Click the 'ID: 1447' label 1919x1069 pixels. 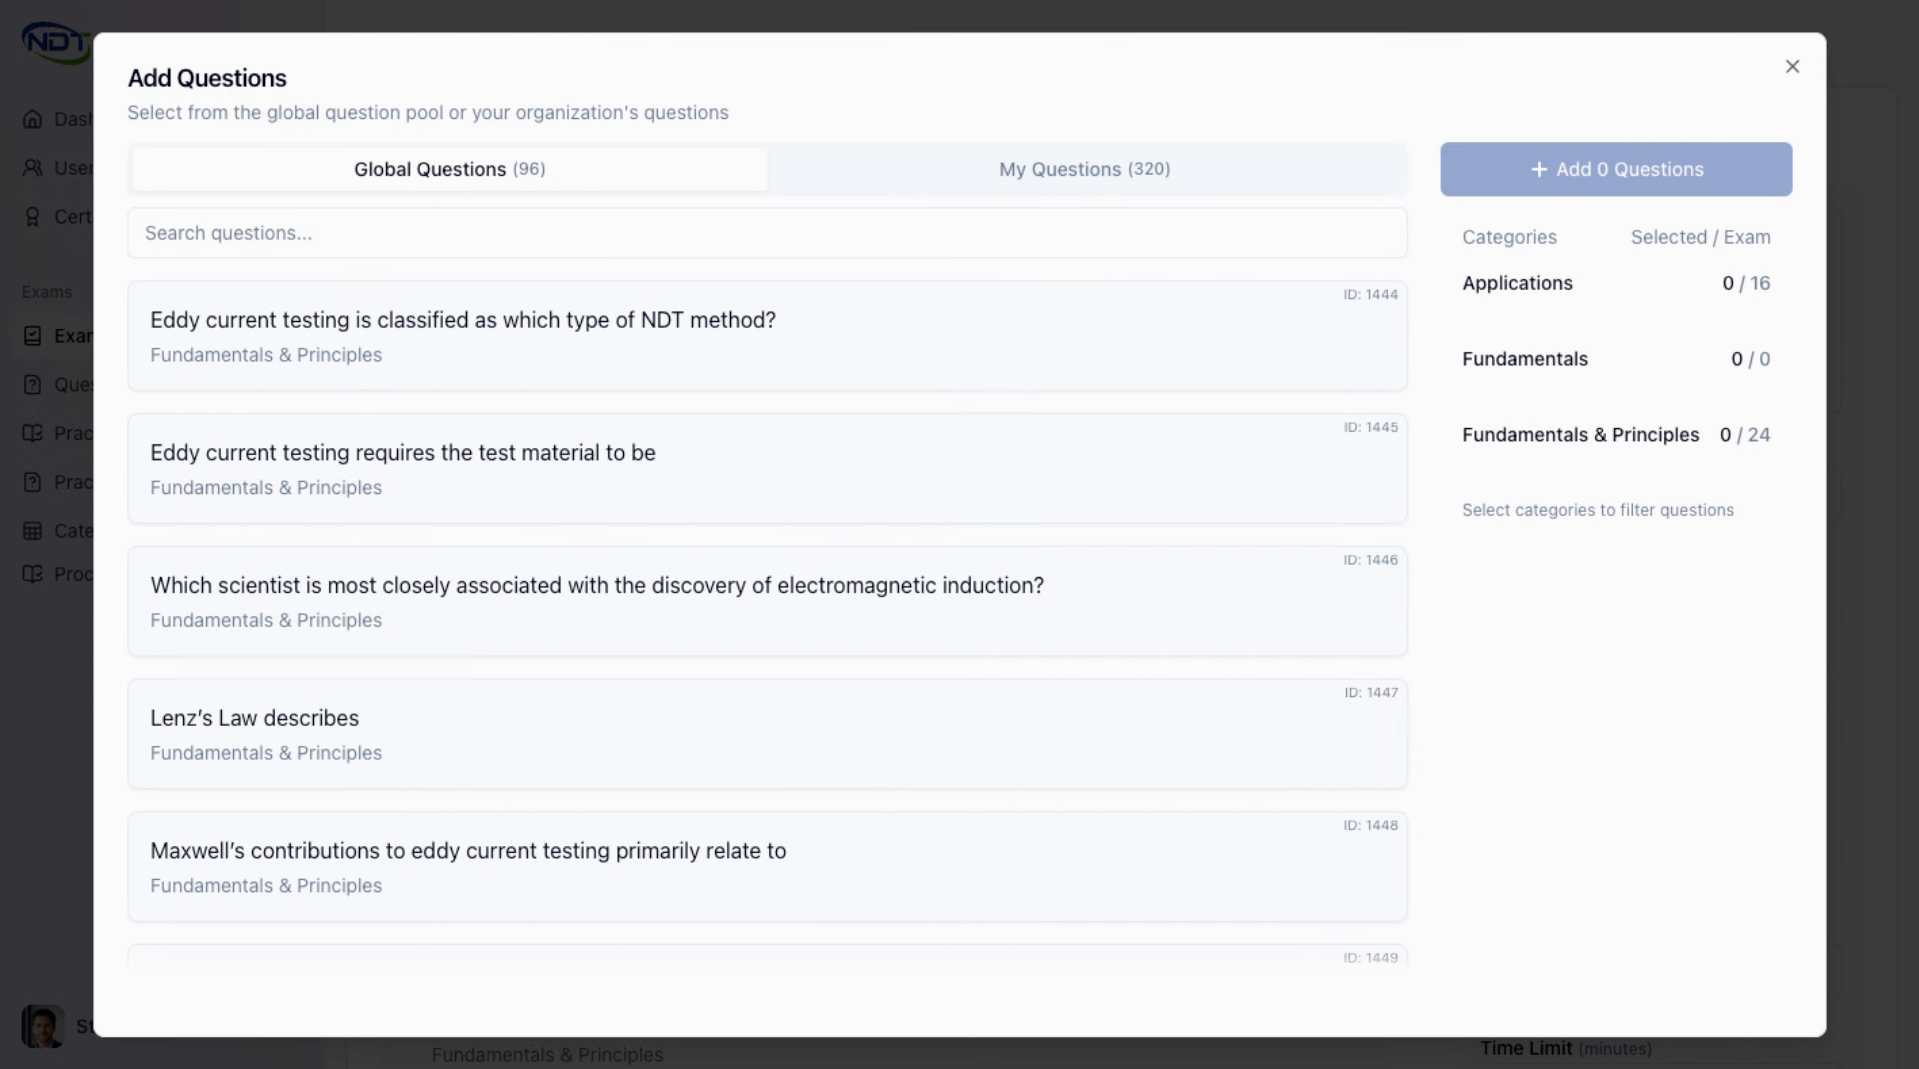coord(1370,692)
